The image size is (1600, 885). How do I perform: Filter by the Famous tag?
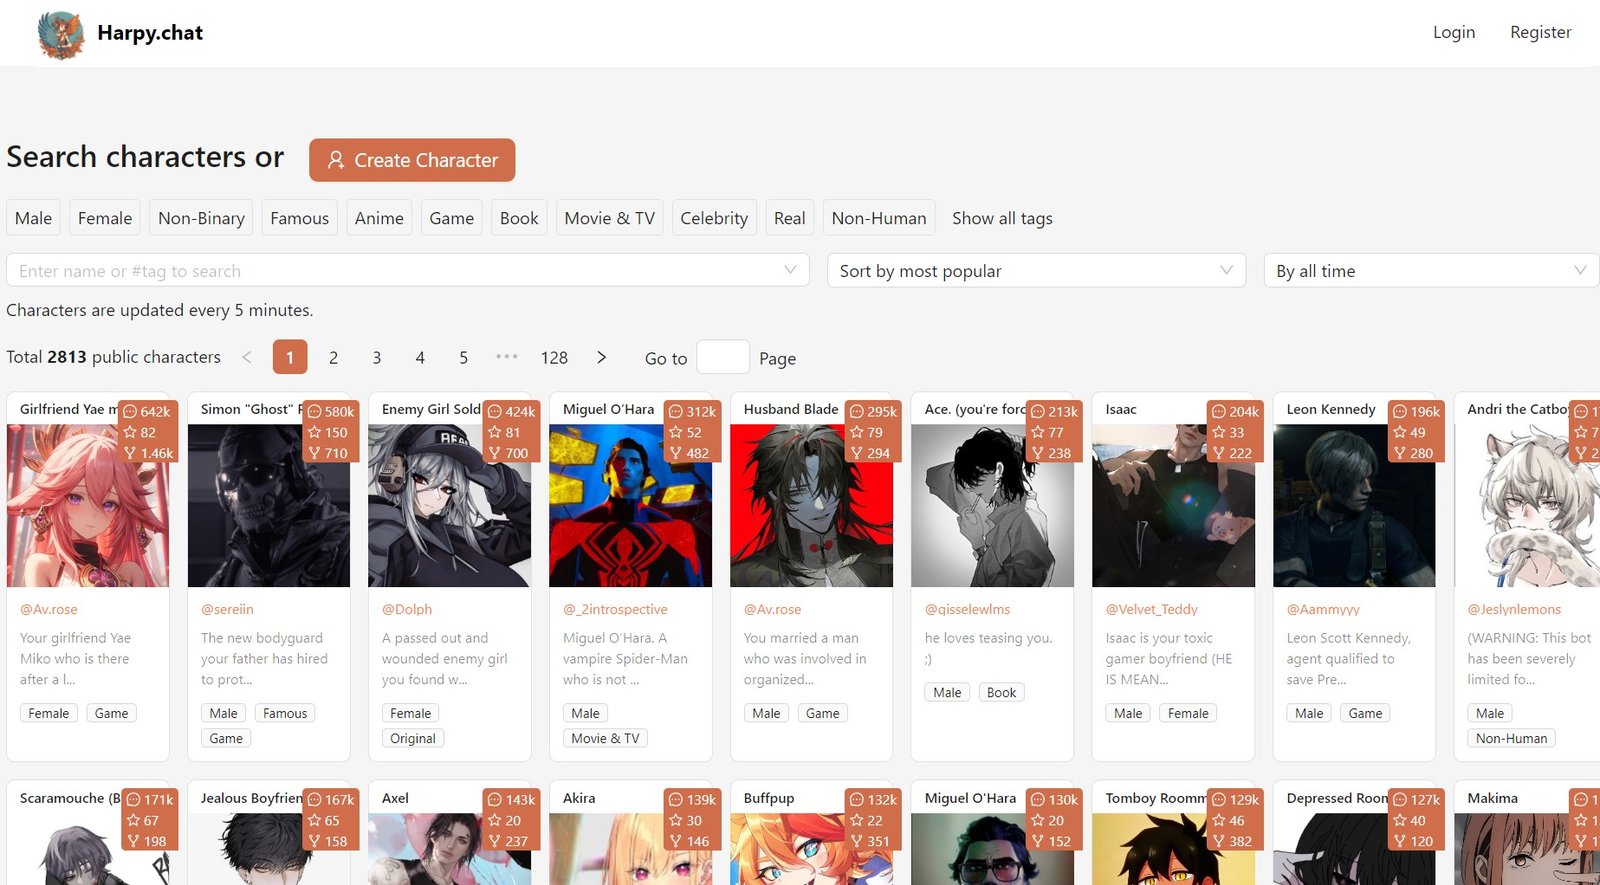click(x=299, y=218)
